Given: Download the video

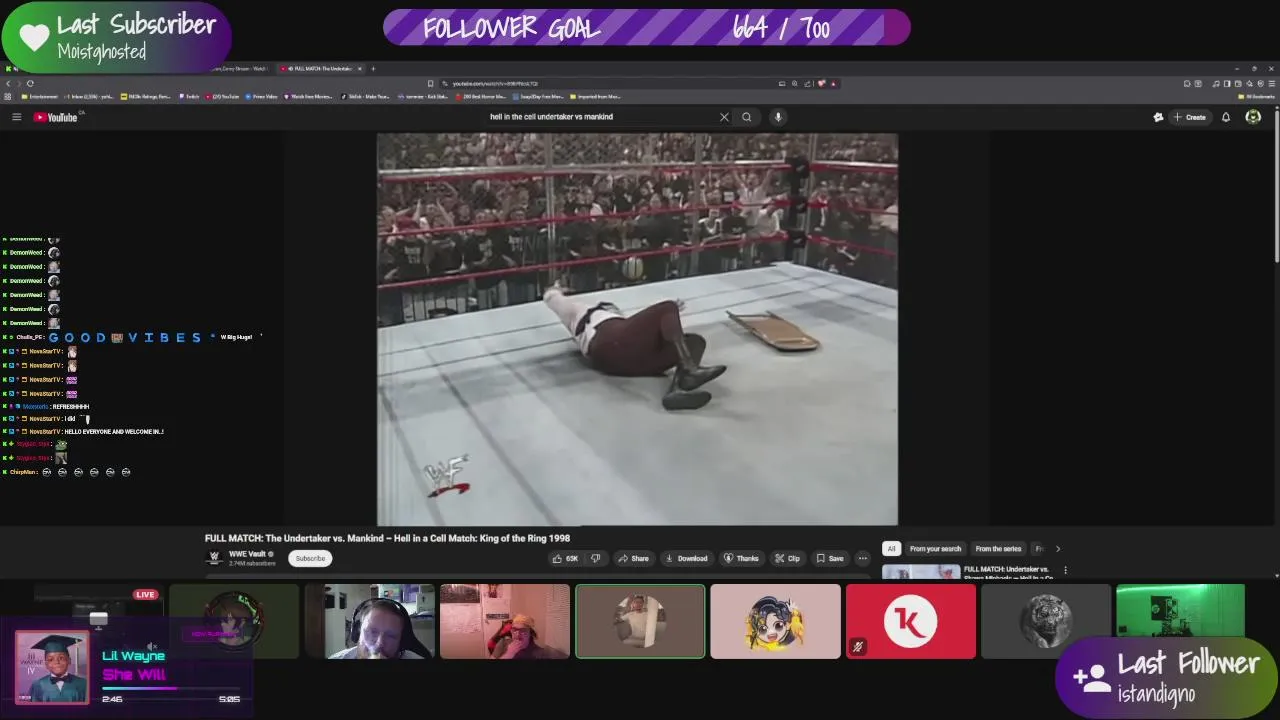Looking at the screenshot, I should point(686,558).
